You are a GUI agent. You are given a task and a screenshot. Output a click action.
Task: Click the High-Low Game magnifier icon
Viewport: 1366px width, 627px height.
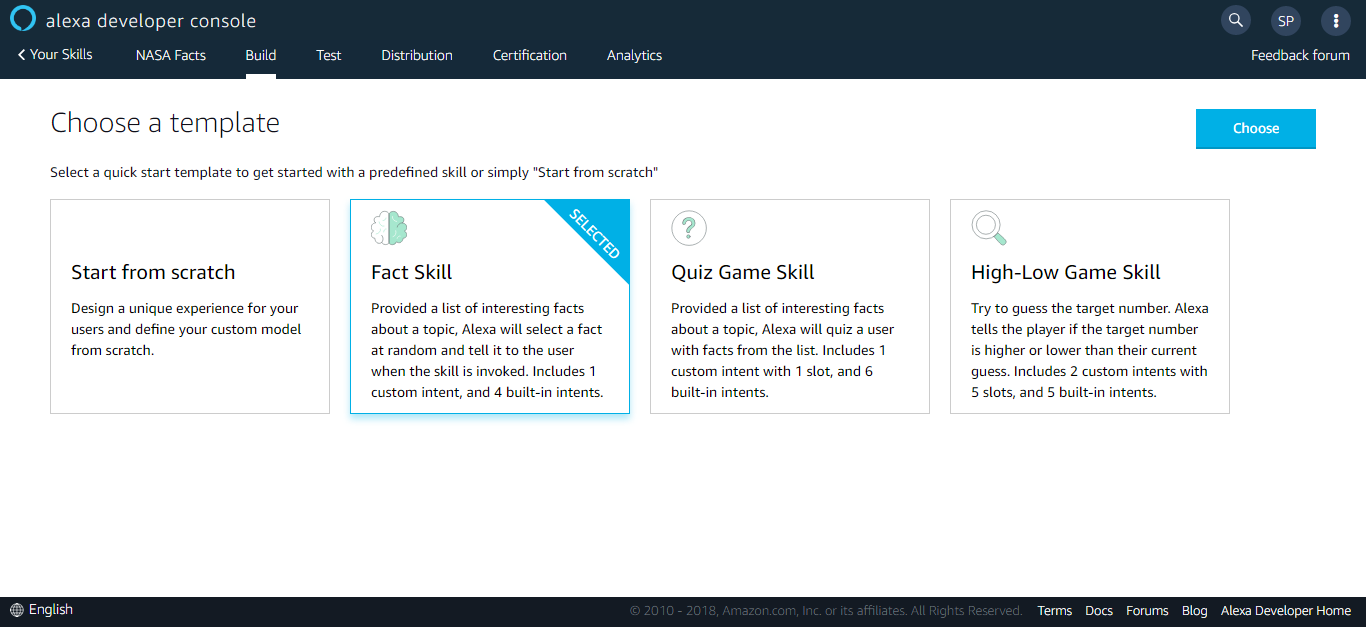coord(989,229)
